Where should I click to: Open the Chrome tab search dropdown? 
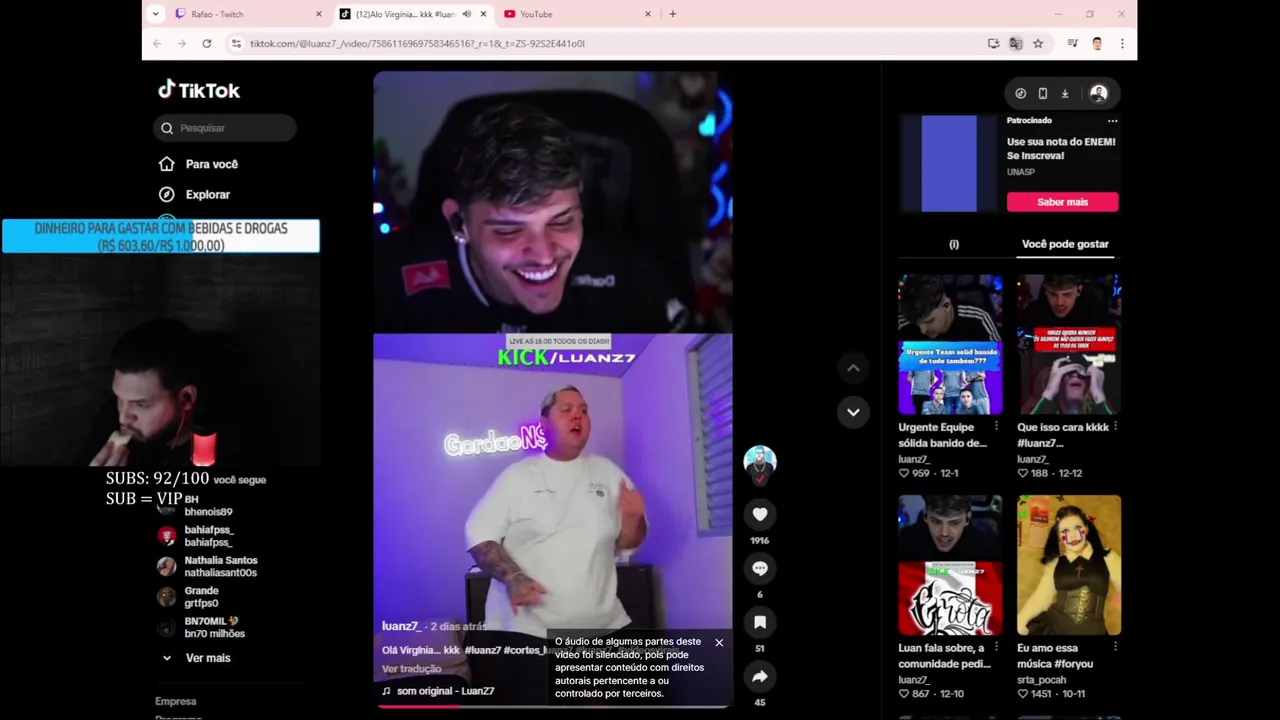[x=155, y=14]
